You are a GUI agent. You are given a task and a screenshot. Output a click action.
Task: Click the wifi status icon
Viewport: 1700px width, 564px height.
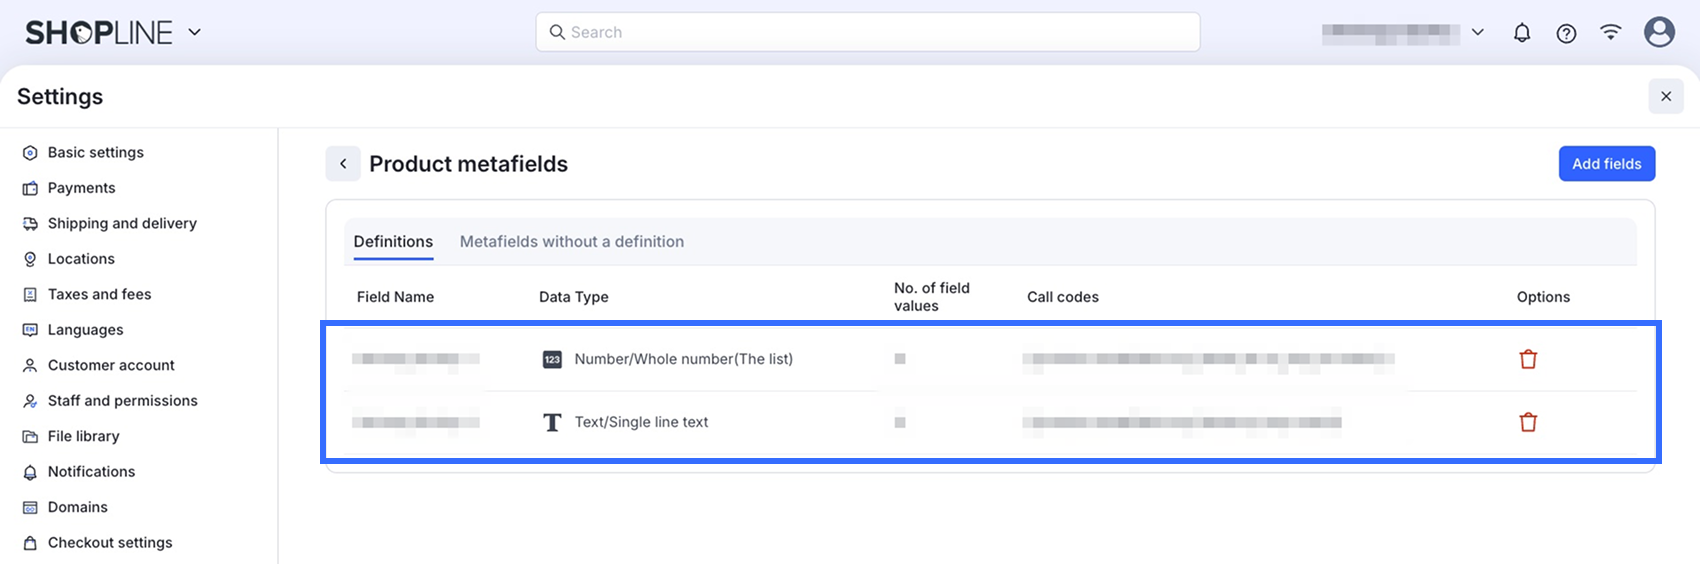pos(1610,32)
